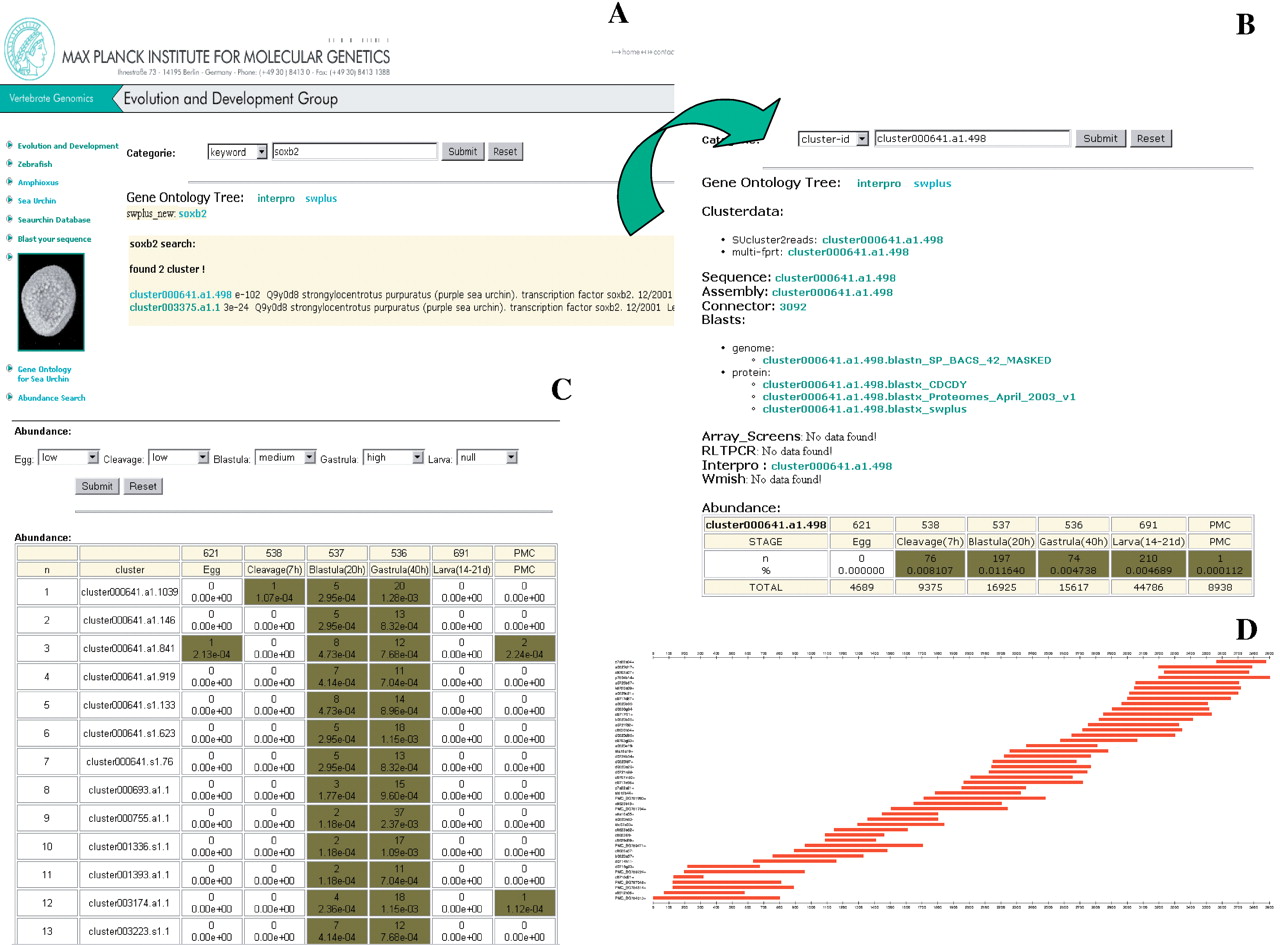Click inside the cluster-id search text field
The height and width of the screenshot is (945, 1280).
pos(970,139)
